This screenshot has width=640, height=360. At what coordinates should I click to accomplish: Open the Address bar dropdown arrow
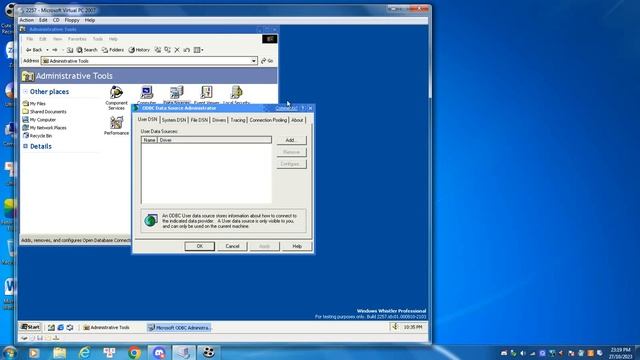click(253, 61)
